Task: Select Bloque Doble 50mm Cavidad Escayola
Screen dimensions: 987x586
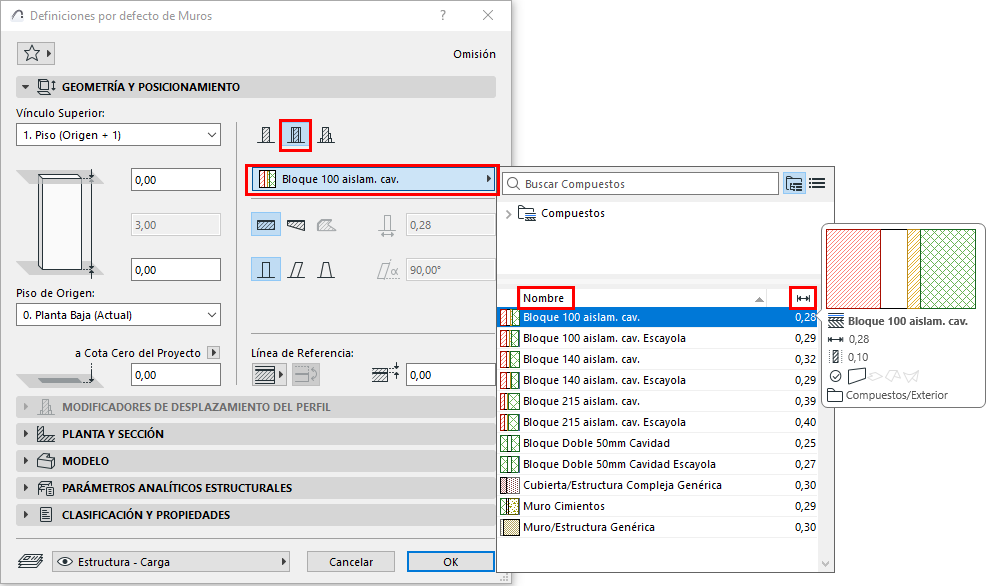Action: [x=658, y=464]
